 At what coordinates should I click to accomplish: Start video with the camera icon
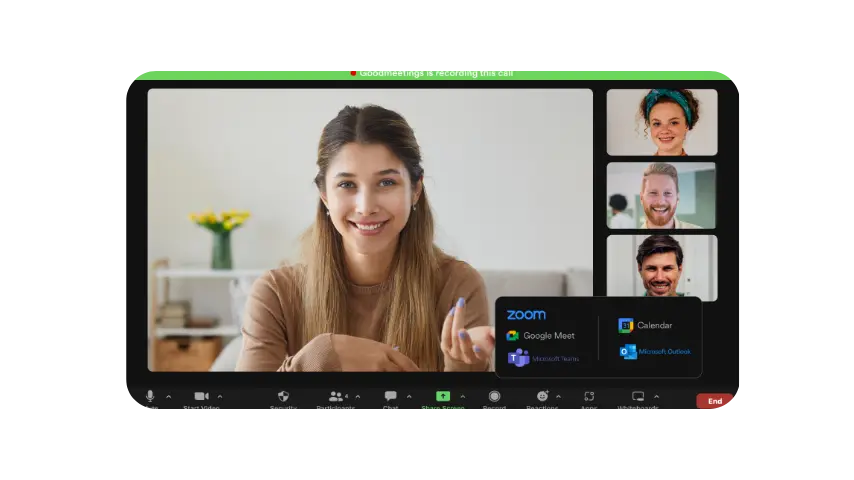[x=202, y=396]
